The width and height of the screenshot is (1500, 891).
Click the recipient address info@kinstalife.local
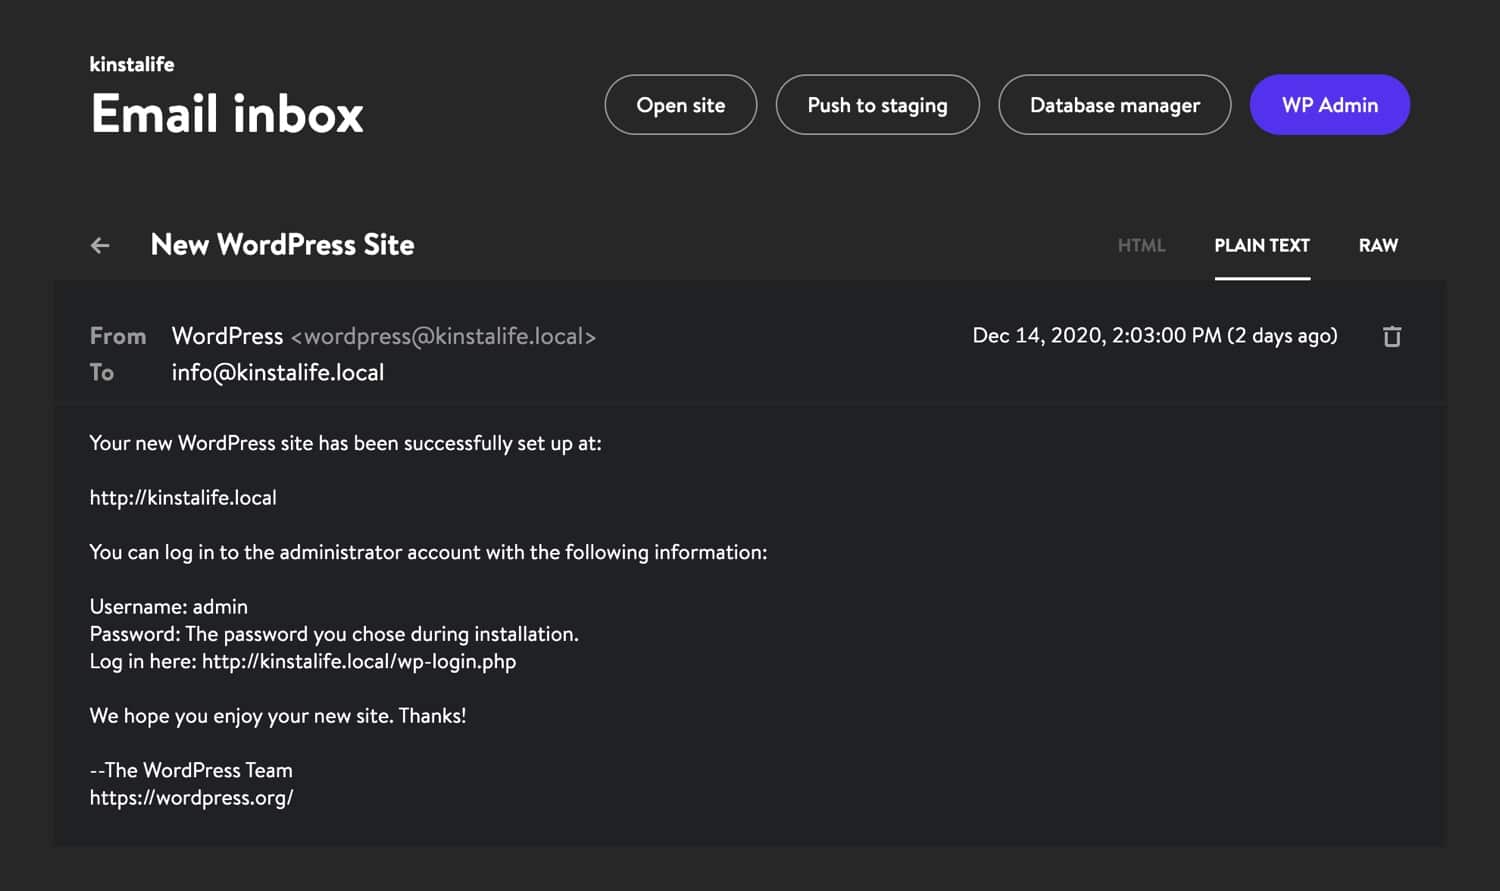(277, 372)
